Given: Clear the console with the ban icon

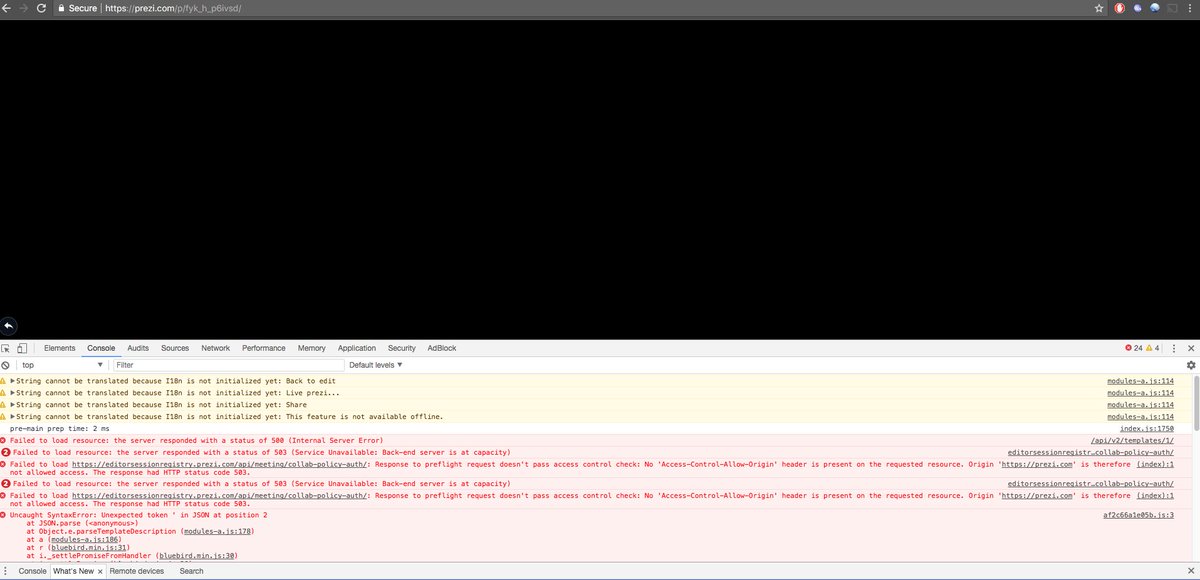Looking at the screenshot, I should coord(6,365).
